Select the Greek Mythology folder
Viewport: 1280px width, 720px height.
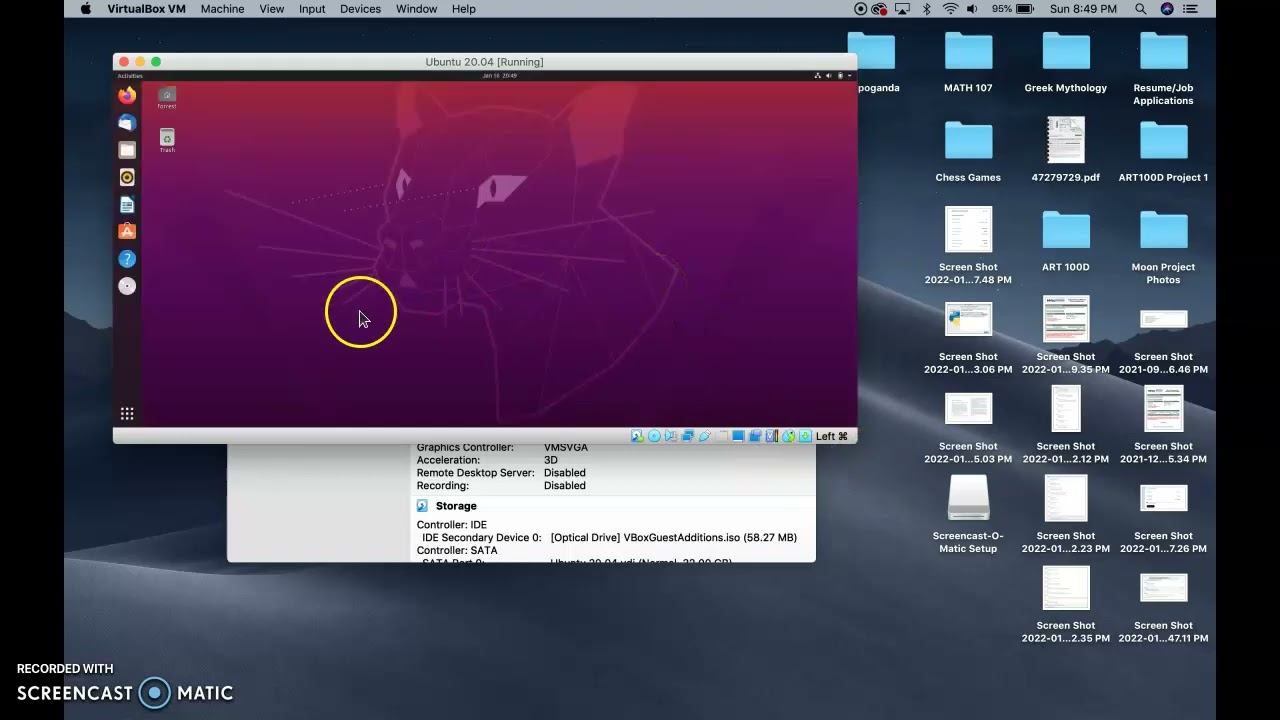pos(1066,62)
